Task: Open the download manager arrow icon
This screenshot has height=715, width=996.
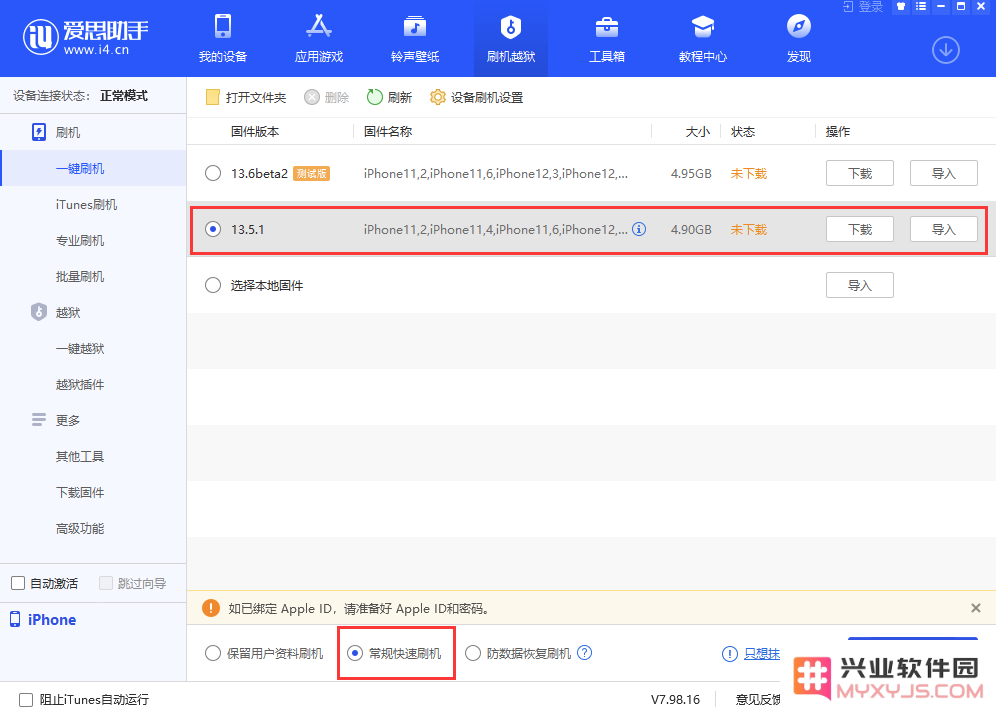Action: click(x=946, y=50)
